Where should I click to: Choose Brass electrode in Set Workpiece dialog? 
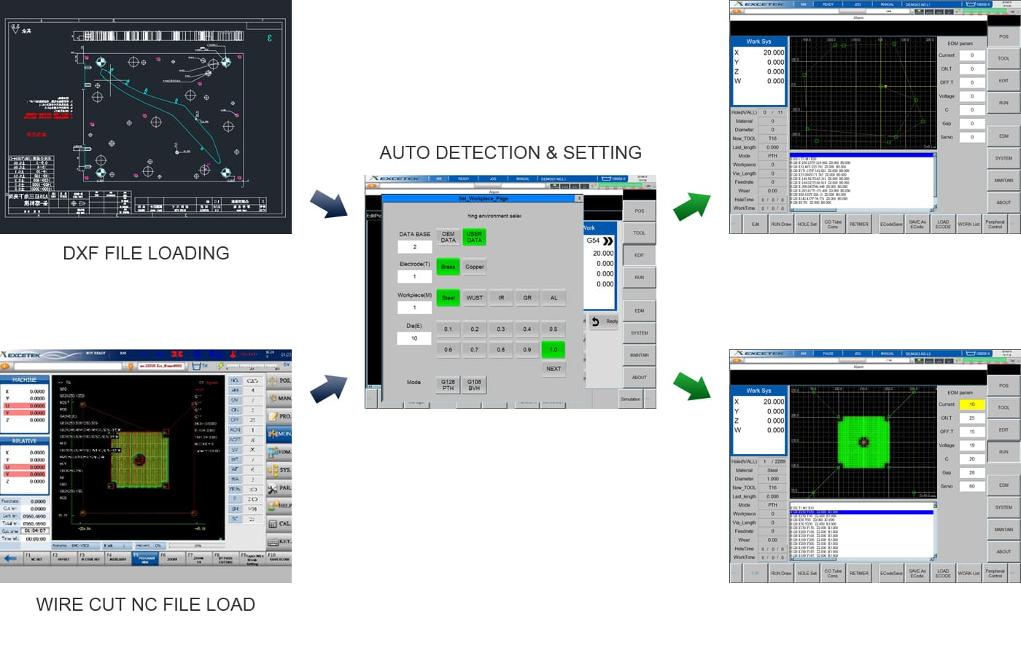448,266
